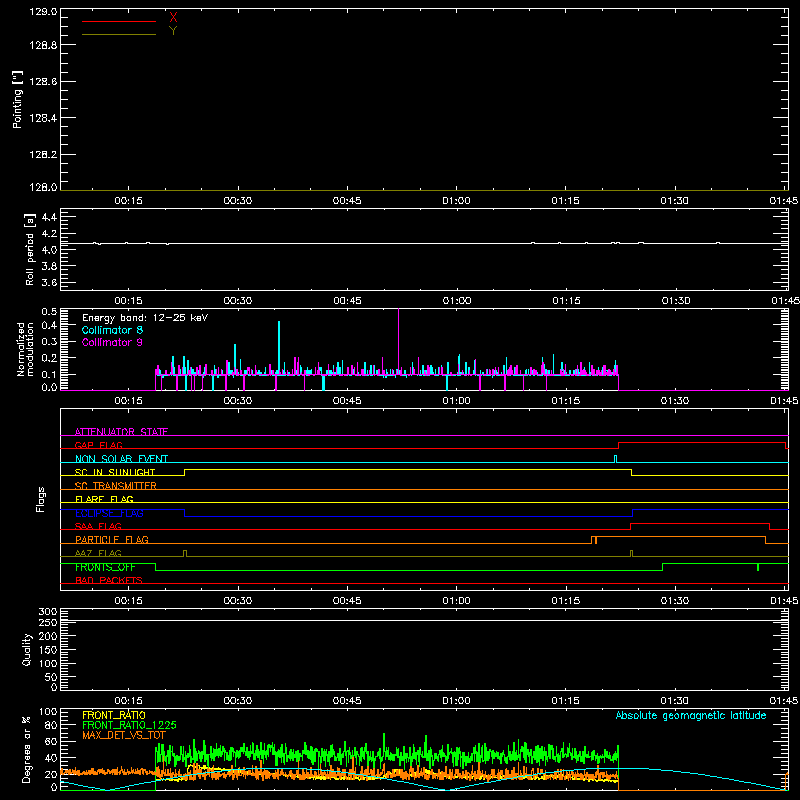
Task: Click the tallest cyan Collimator 8 spike
Action: coord(279,347)
